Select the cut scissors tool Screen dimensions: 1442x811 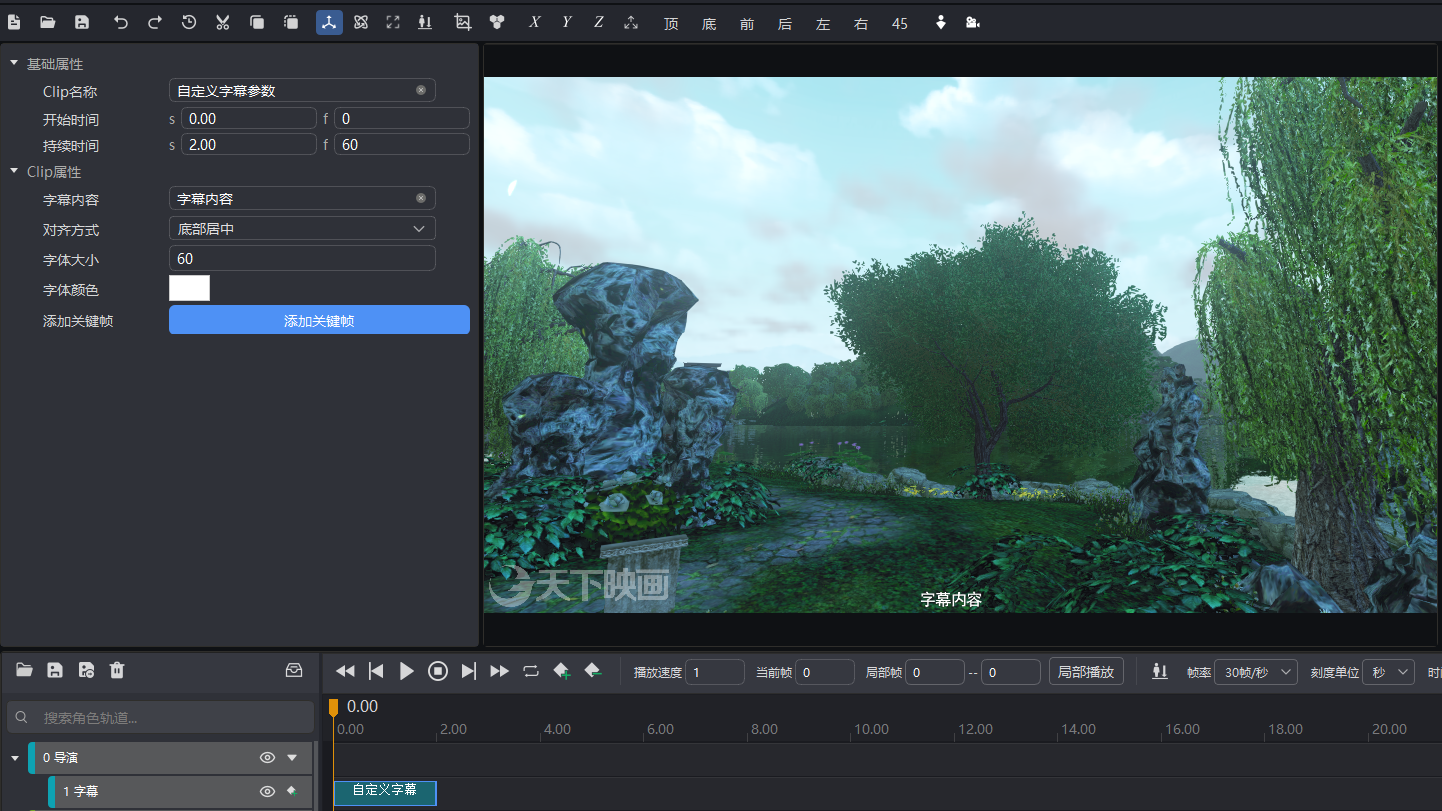[223, 22]
